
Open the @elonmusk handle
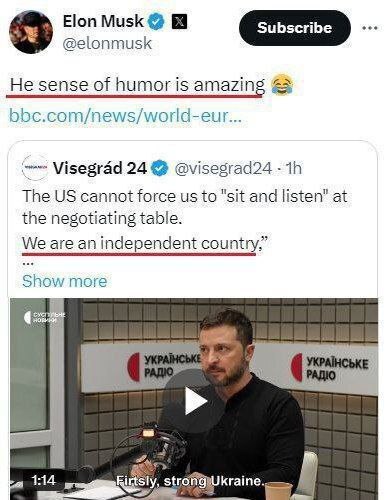107,44
